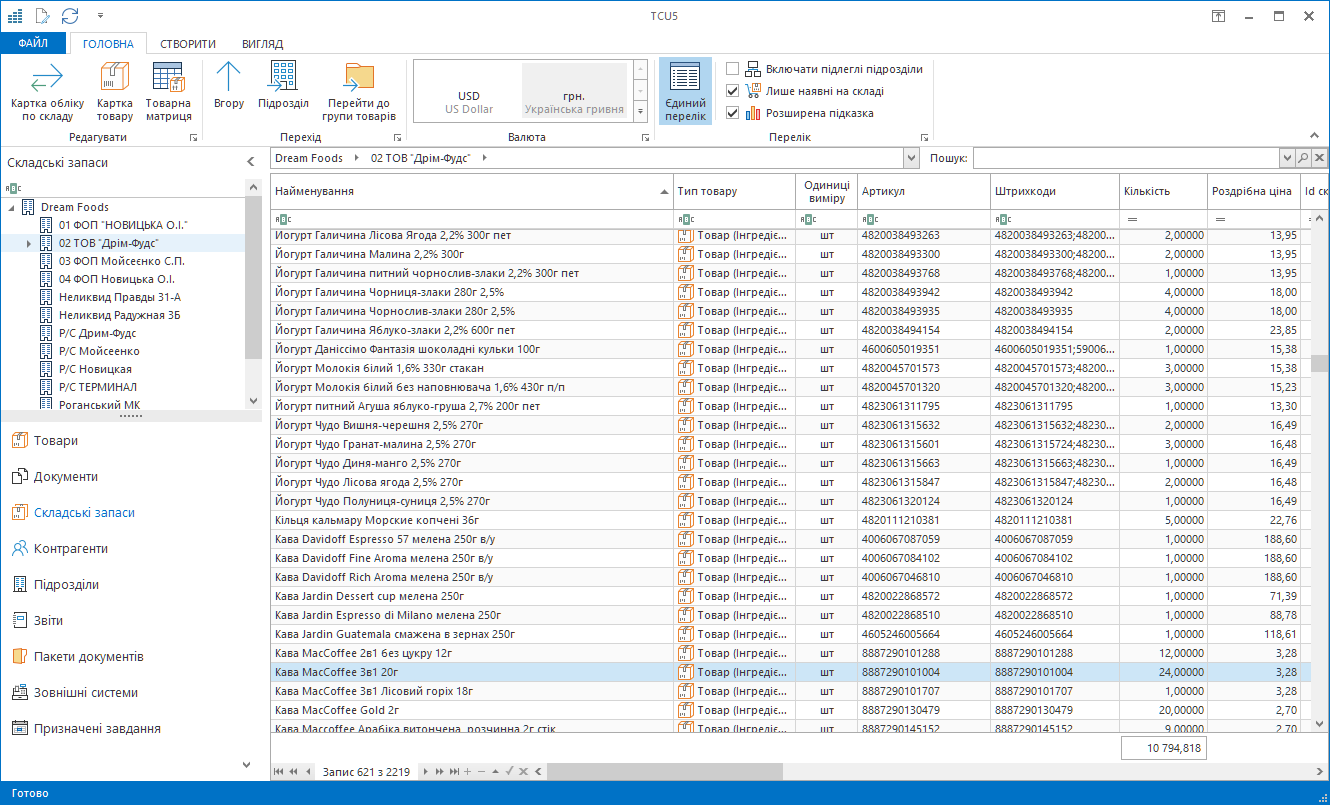Add new record with plus button
This screenshot has height=805, width=1330.
point(467,771)
